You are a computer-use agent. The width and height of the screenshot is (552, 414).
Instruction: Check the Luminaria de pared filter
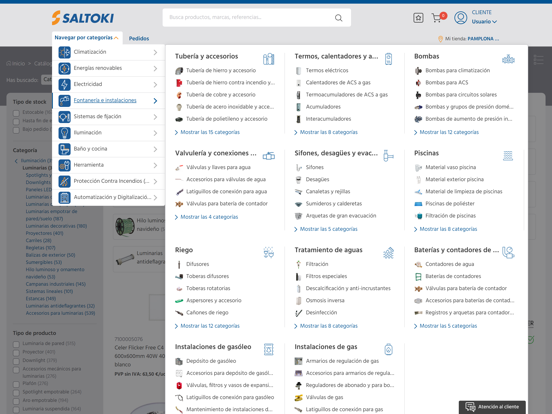[16, 345]
